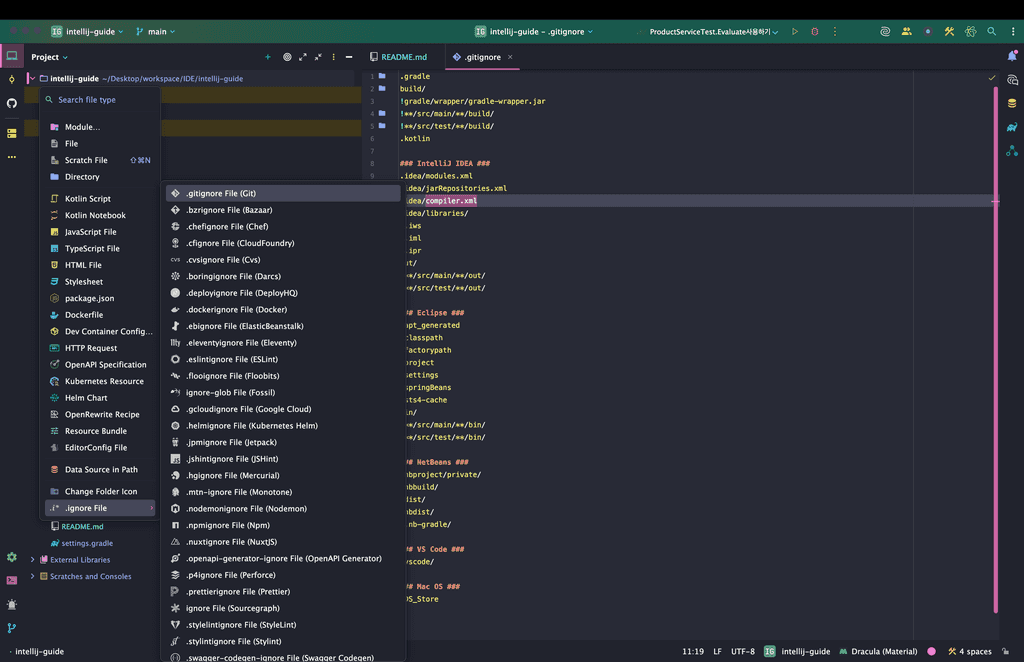This screenshot has height=662, width=1024.
Task: Select .gitignore File (Git) from submenu
Action: tap(221, 193)
